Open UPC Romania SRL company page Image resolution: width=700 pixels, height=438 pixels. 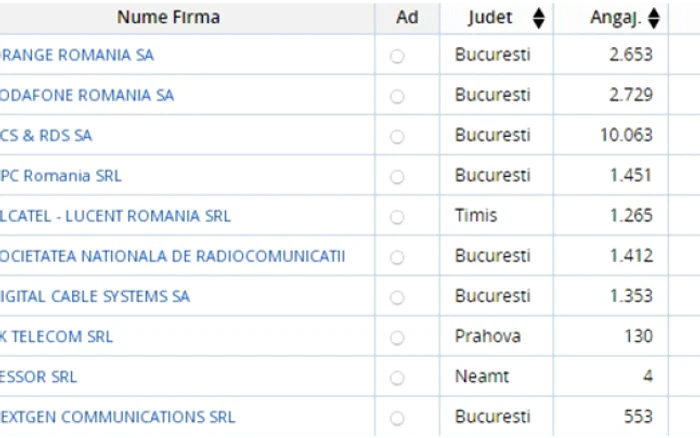click(61, 175)
